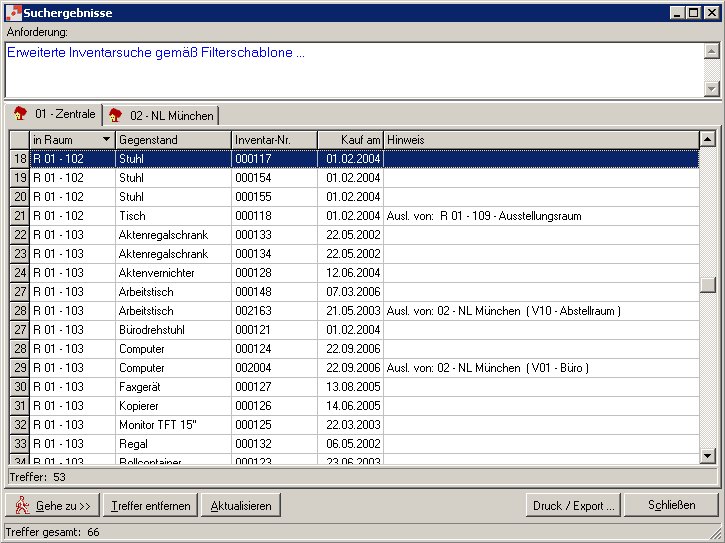725x543 pixels.
Task: Click the 'V01 - Büro' note
Action: [557, 368]
